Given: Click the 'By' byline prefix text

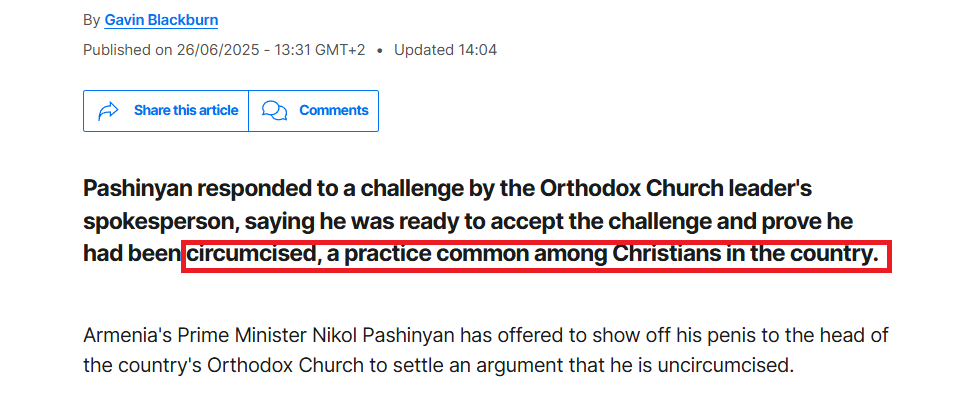Looking at the screenshot, I should (x=91, y=20).
